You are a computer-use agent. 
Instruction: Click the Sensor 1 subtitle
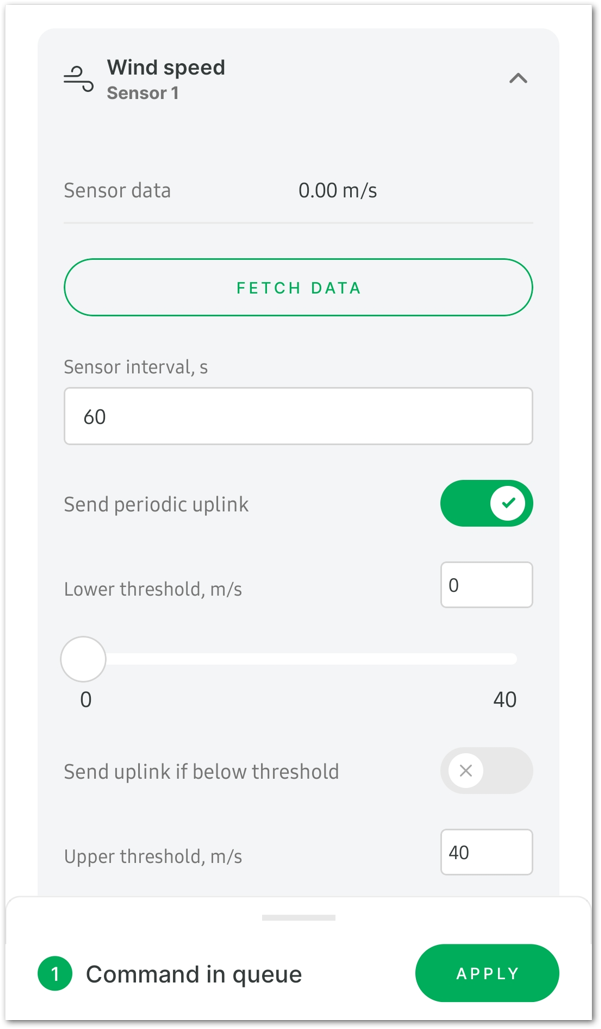click(142, 93)
